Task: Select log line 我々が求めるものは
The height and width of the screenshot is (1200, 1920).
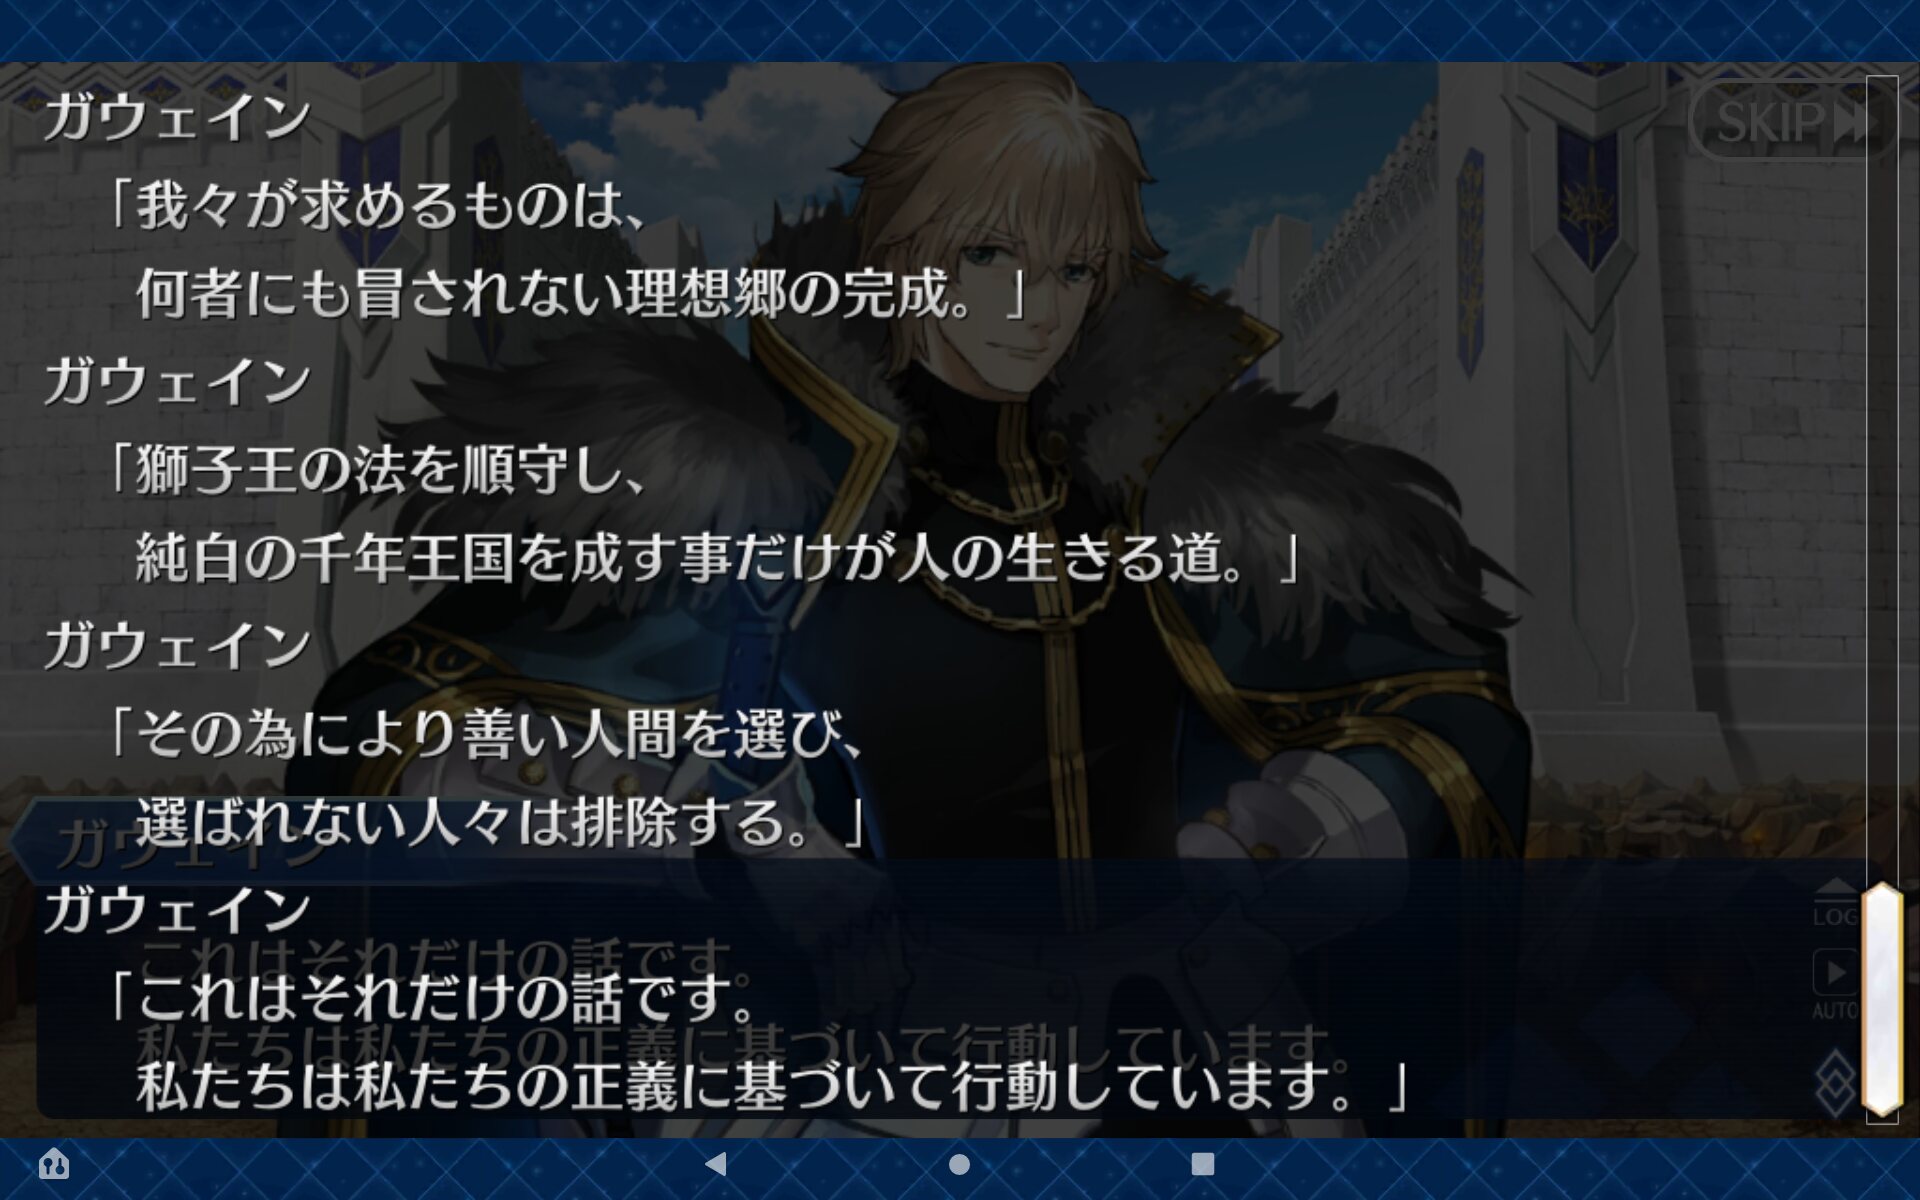Action: point(375,205)
